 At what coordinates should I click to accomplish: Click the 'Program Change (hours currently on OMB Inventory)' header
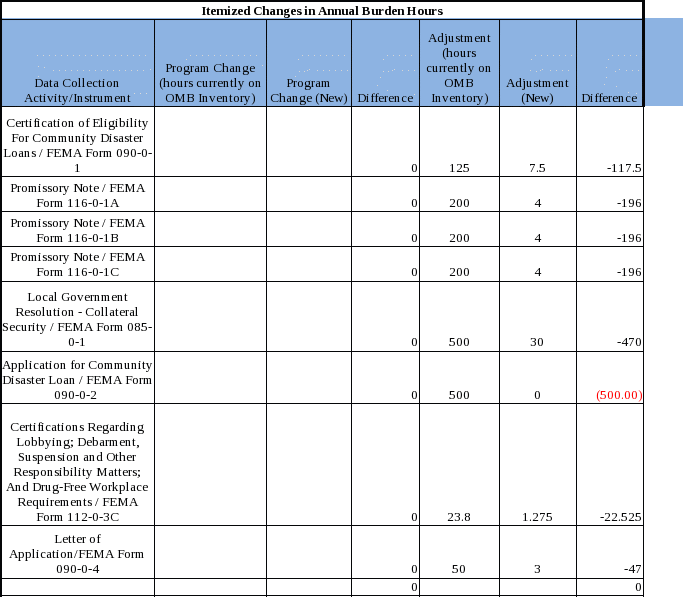[x=210, y=63]
